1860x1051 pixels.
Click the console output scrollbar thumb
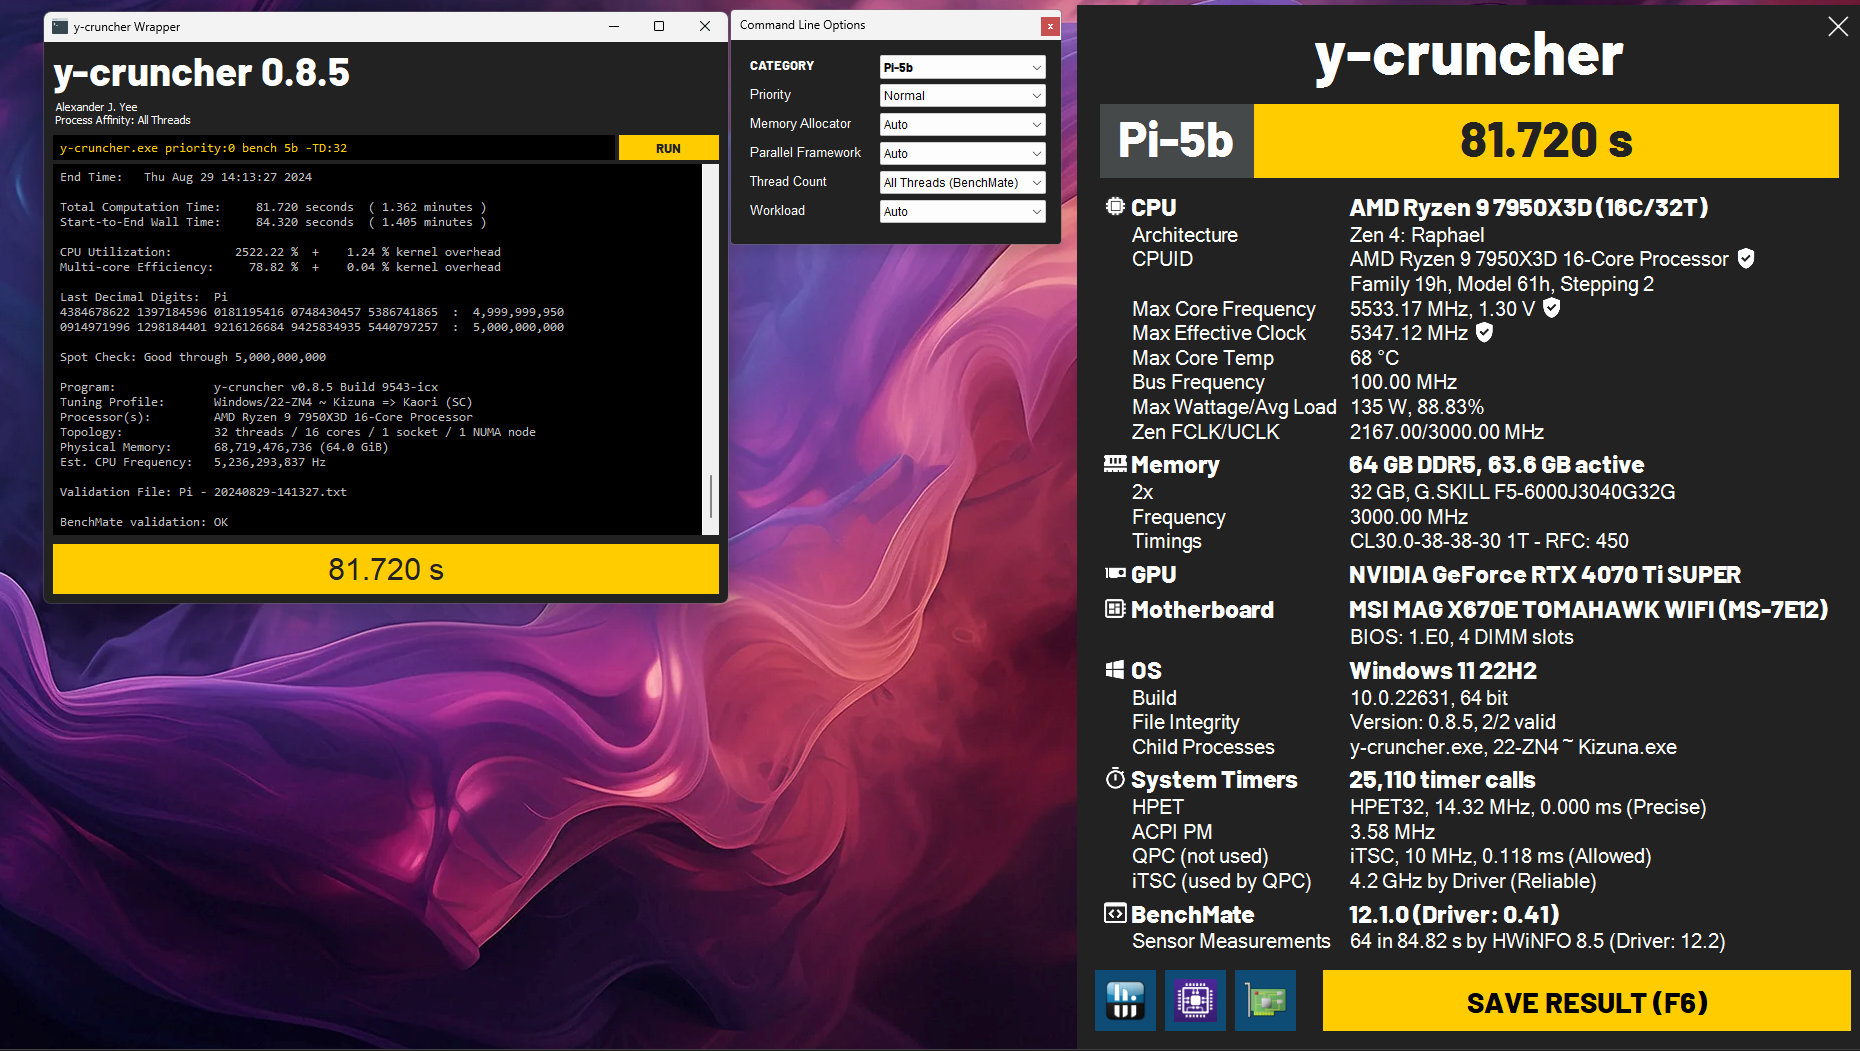(x=711, y=497)
